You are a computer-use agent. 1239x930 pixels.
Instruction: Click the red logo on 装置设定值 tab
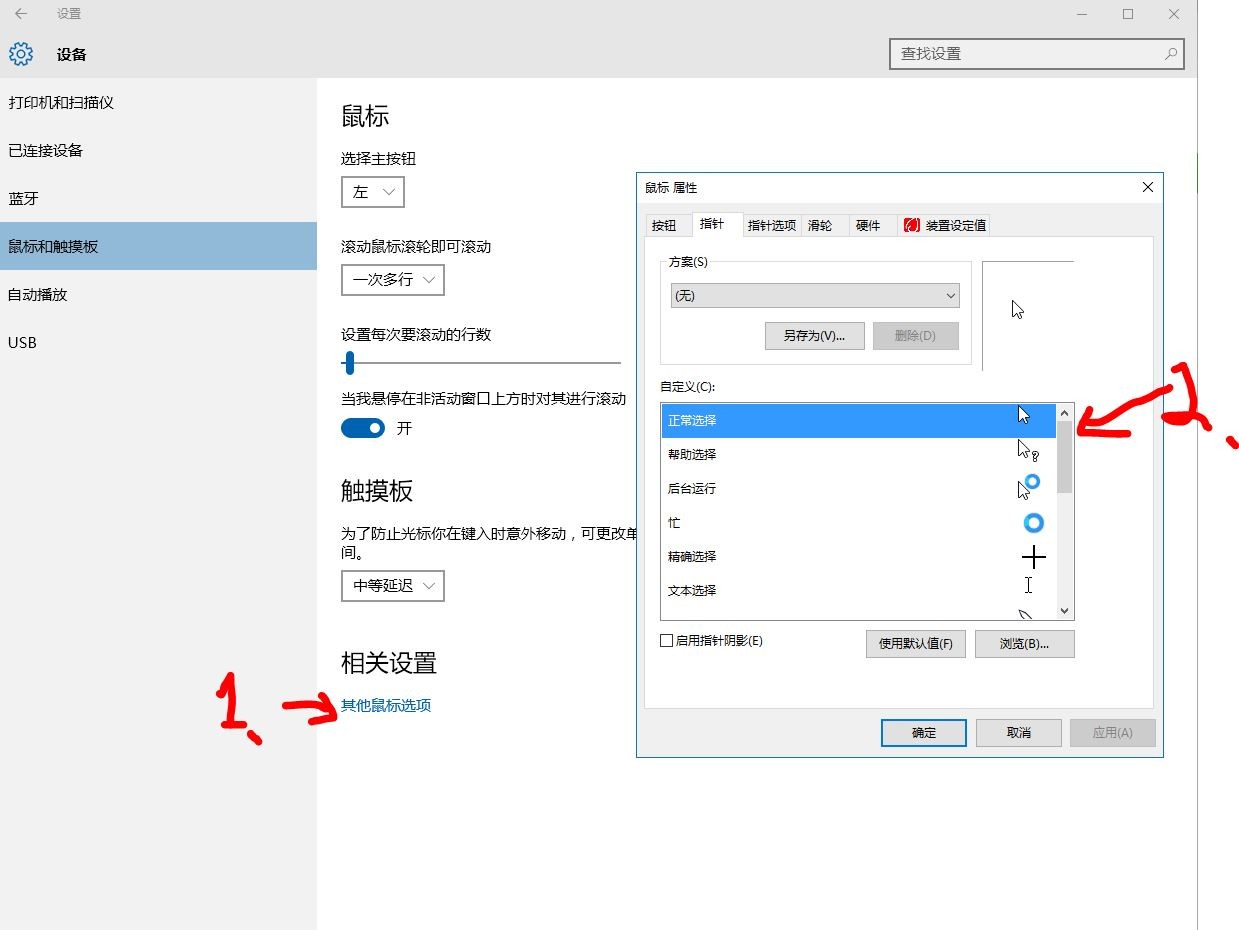click(x=911, y=225)
